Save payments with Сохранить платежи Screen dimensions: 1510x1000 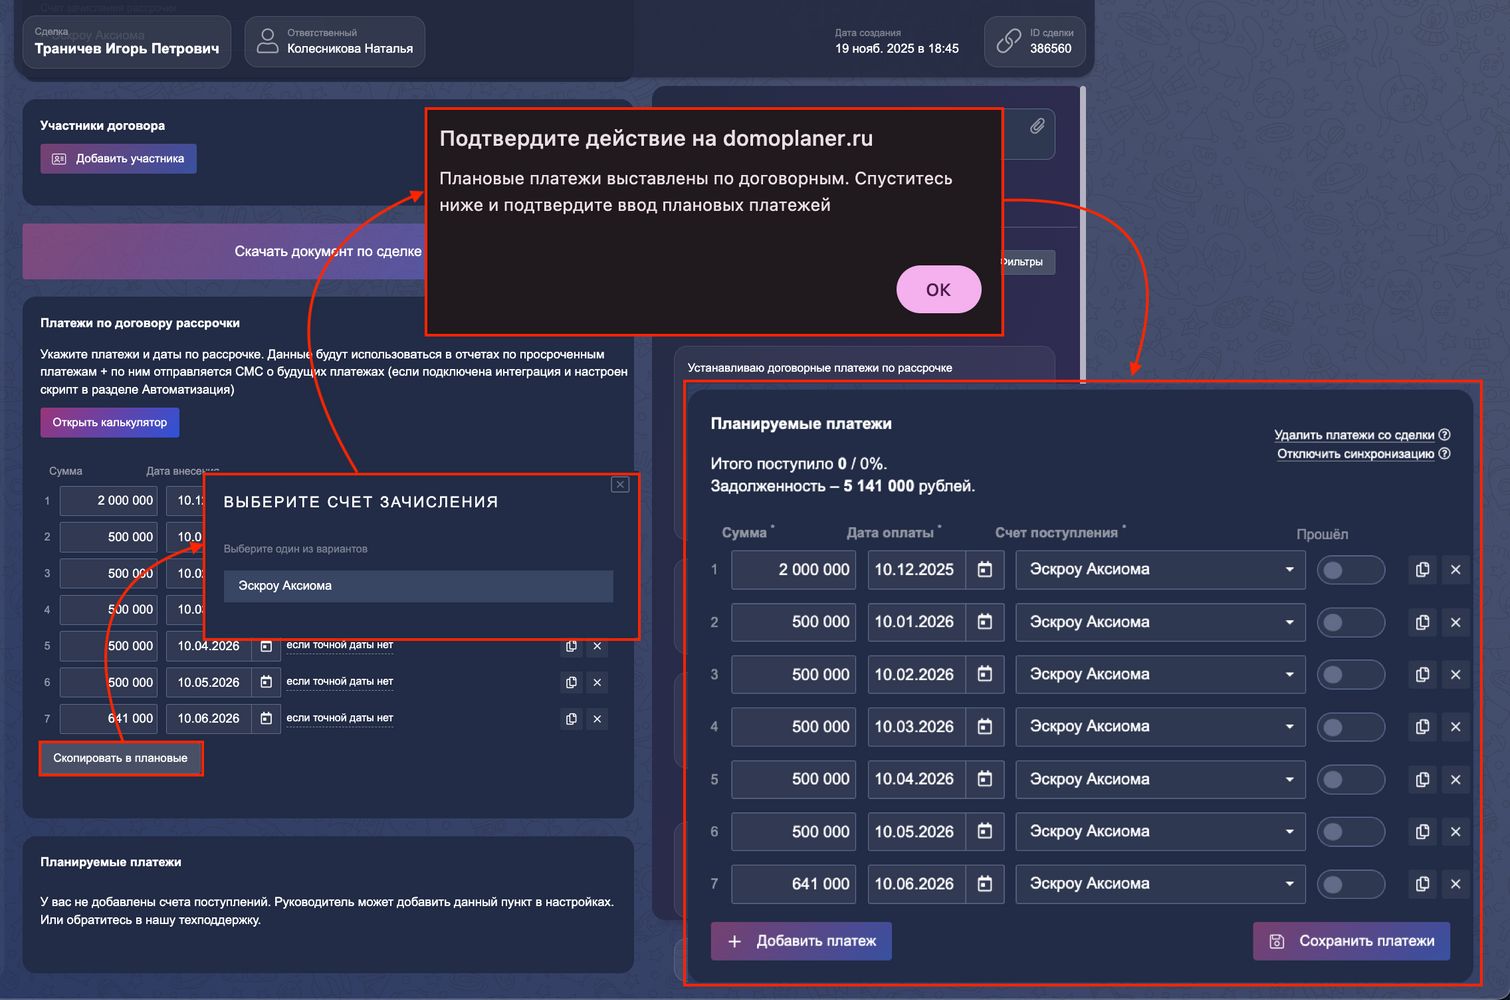1351,941
